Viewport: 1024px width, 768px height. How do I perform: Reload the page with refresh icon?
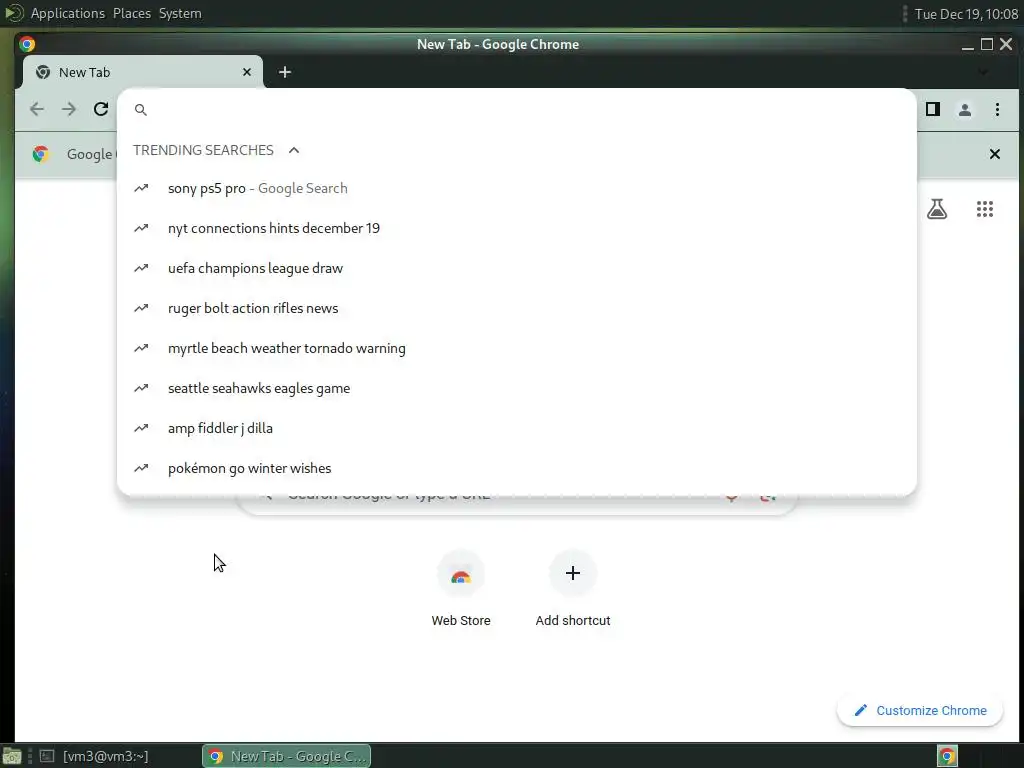click(101, 109)
